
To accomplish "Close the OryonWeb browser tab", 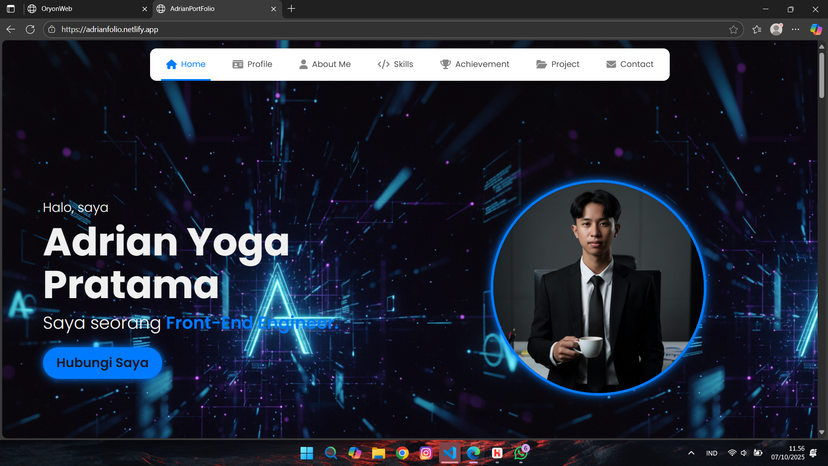I will coord(145,9).
